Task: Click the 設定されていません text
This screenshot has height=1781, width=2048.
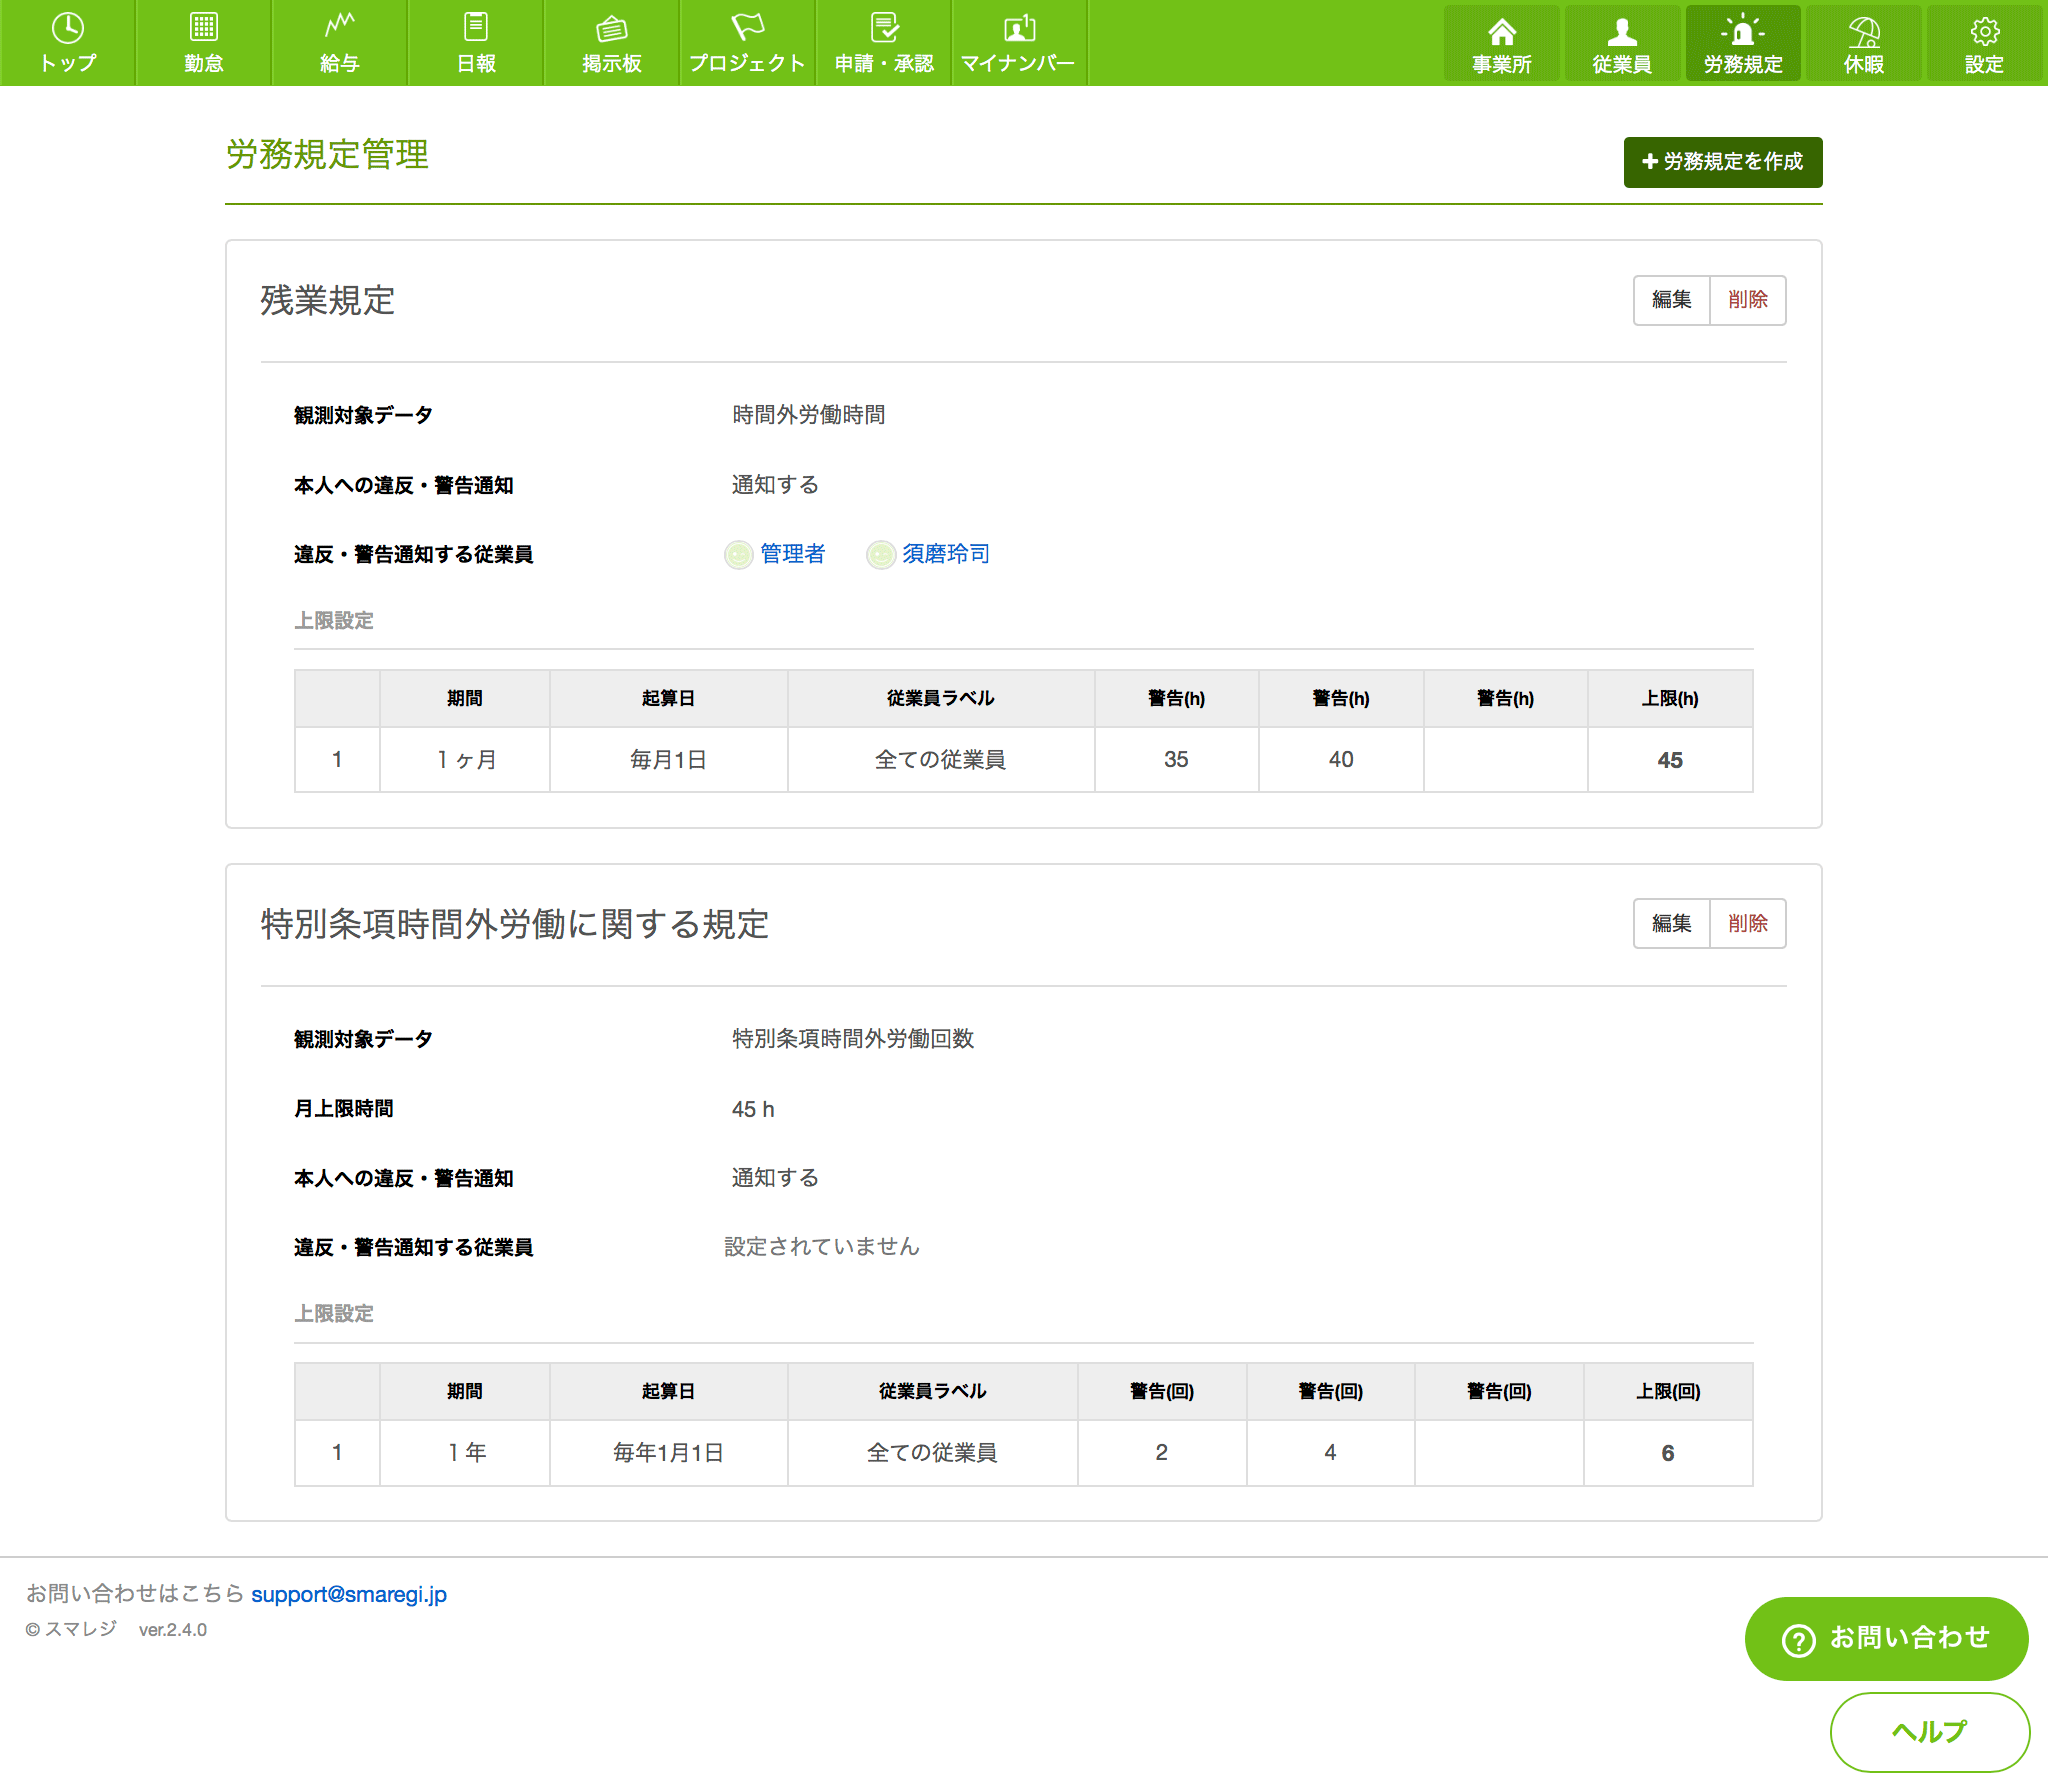Action: pos(822,1247)
